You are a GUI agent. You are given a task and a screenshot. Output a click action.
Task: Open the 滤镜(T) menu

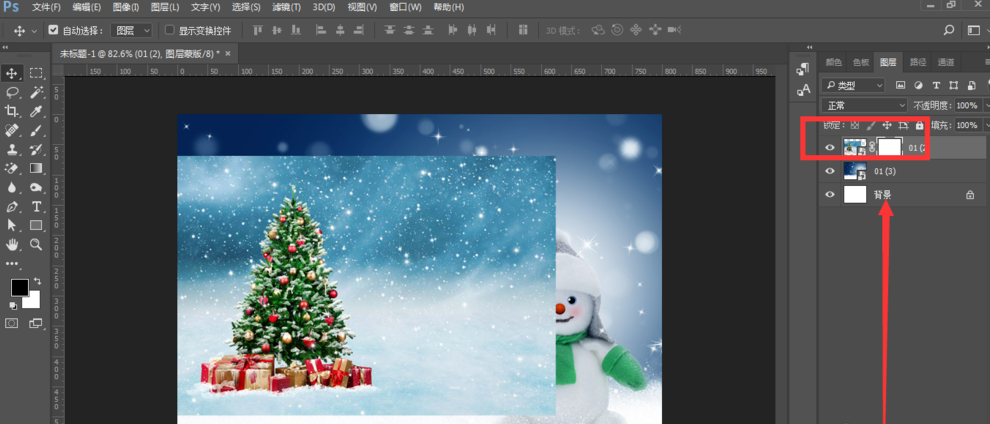[287, 8]
